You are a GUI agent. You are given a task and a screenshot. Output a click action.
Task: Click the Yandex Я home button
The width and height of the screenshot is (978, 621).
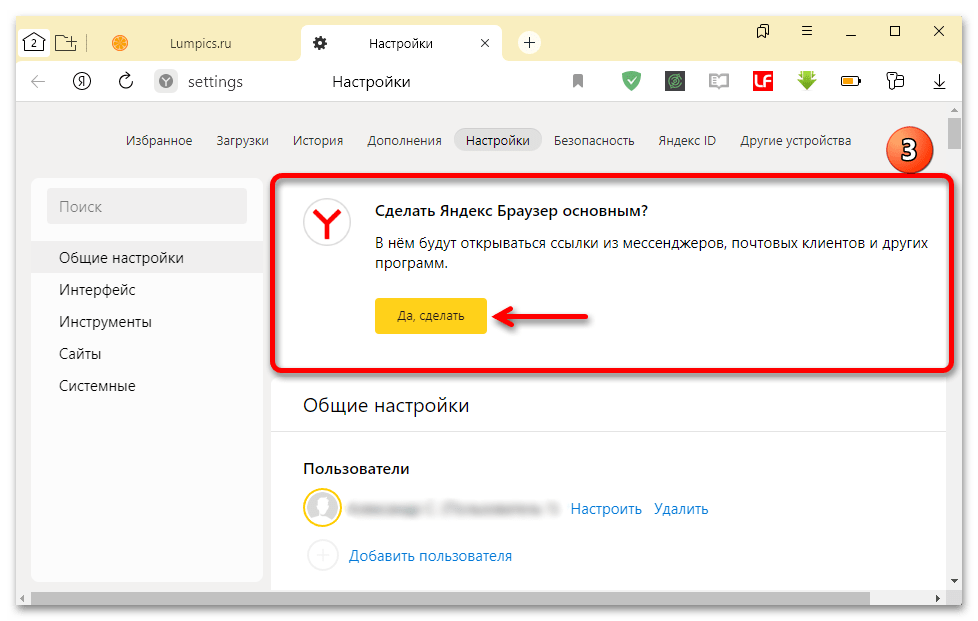(82, 81)
